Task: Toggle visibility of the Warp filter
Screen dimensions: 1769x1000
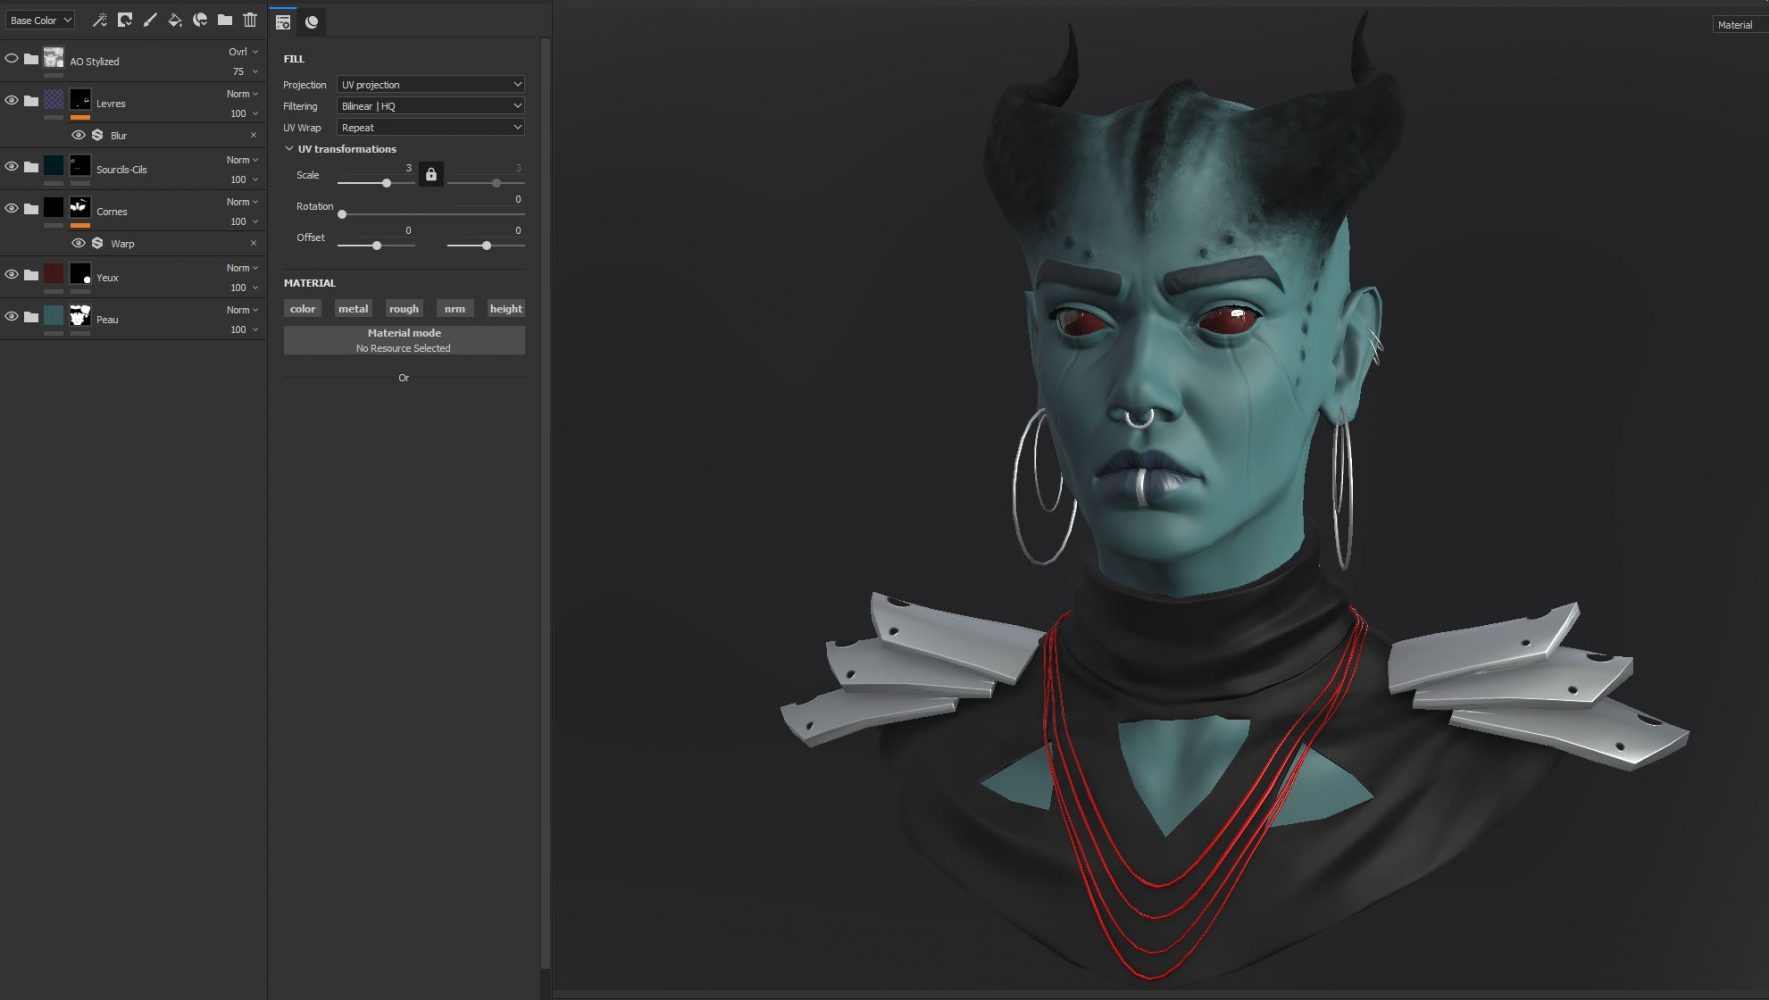Action: 78,243
